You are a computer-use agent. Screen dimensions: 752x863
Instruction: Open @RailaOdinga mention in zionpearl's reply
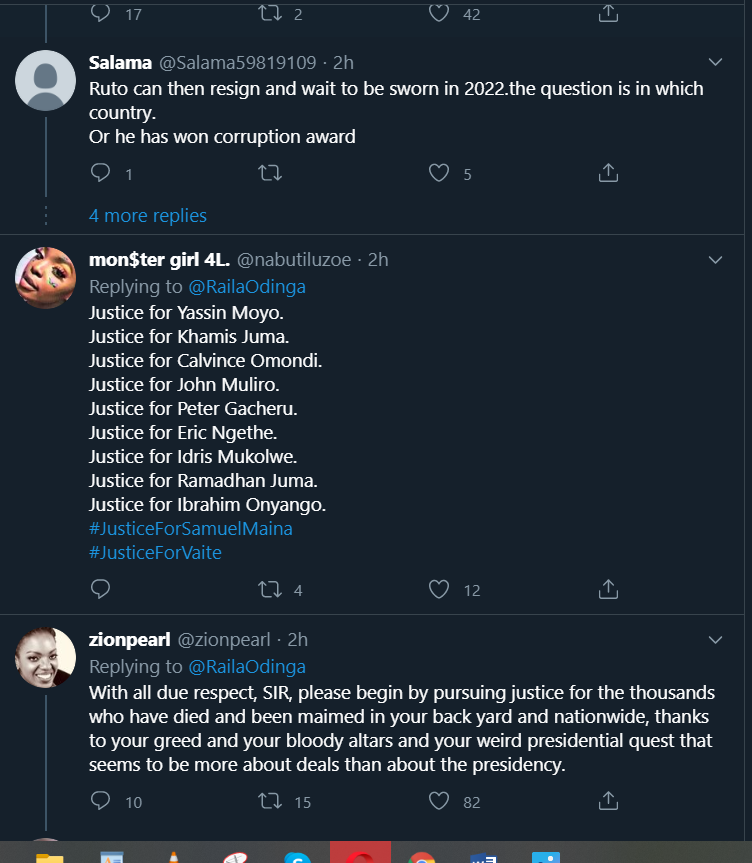247,666
